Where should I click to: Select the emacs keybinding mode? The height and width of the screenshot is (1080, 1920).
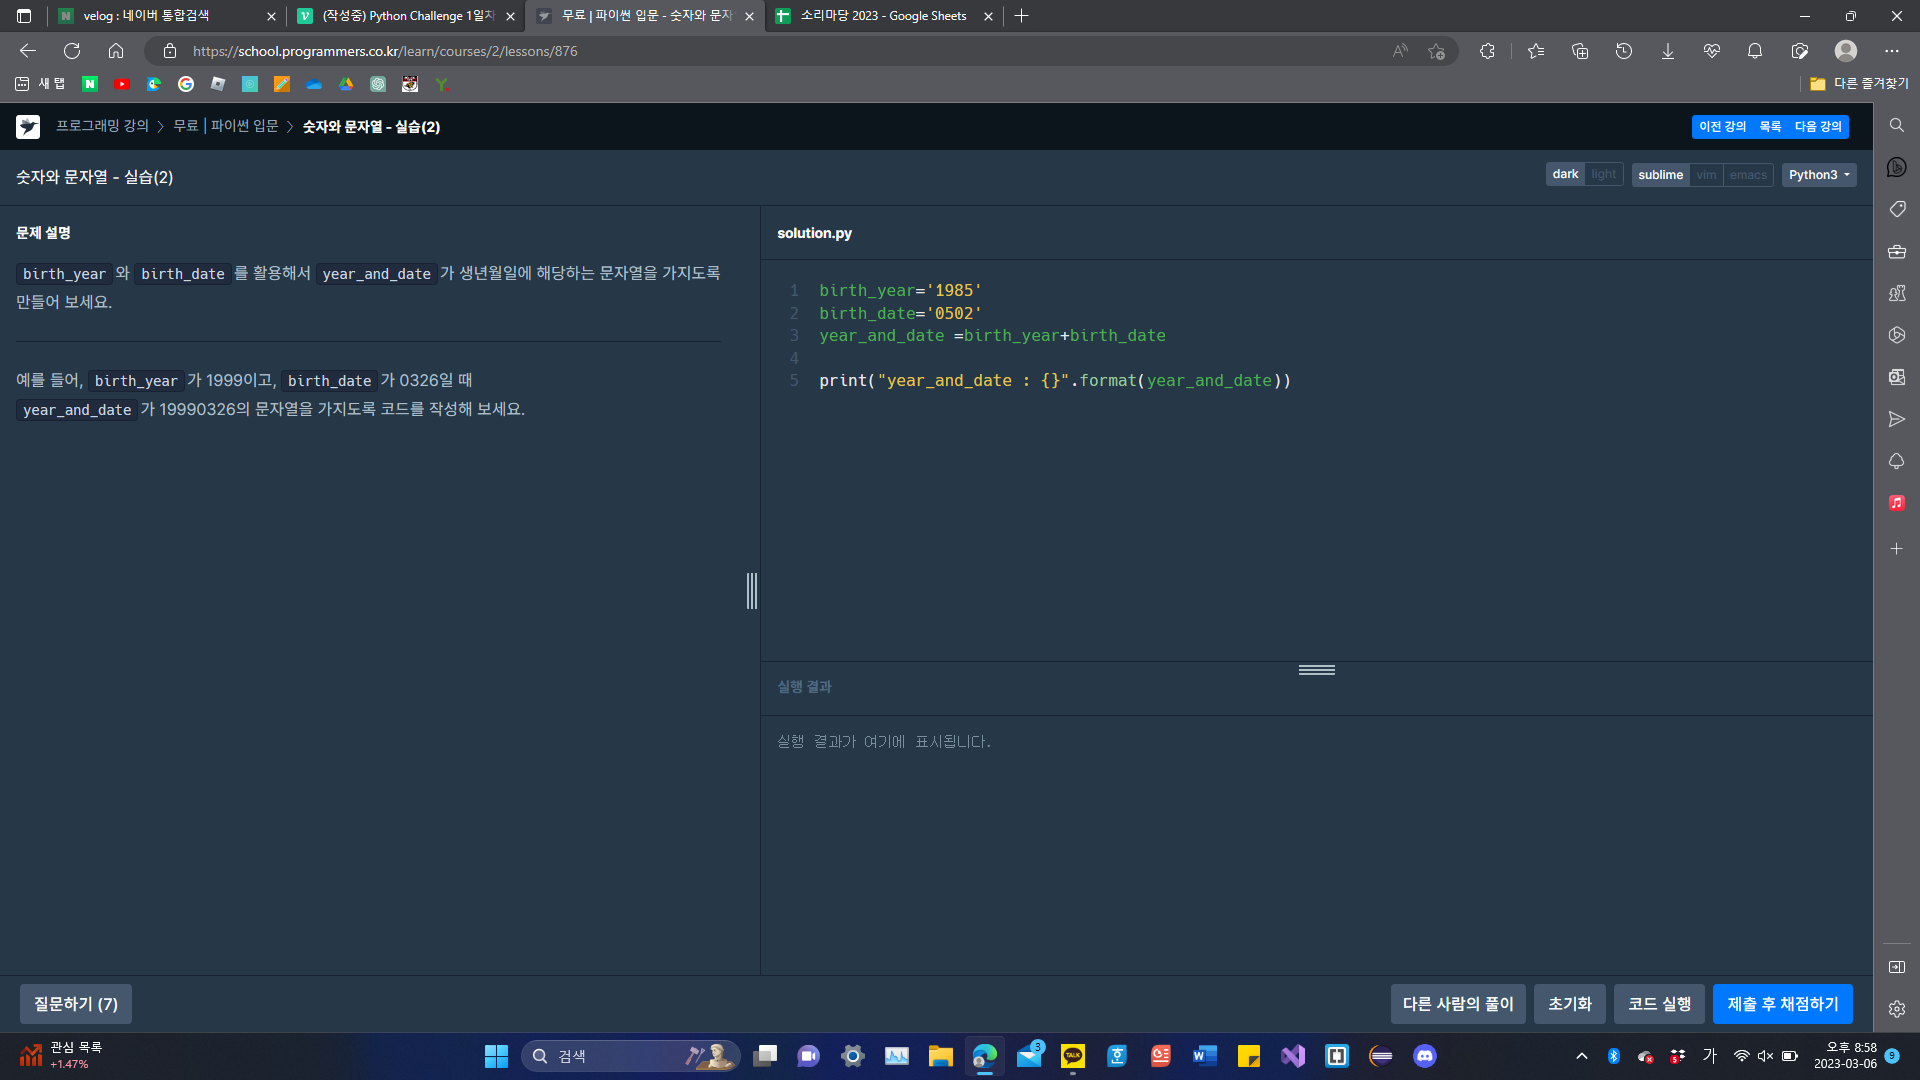coord(1747,175)
